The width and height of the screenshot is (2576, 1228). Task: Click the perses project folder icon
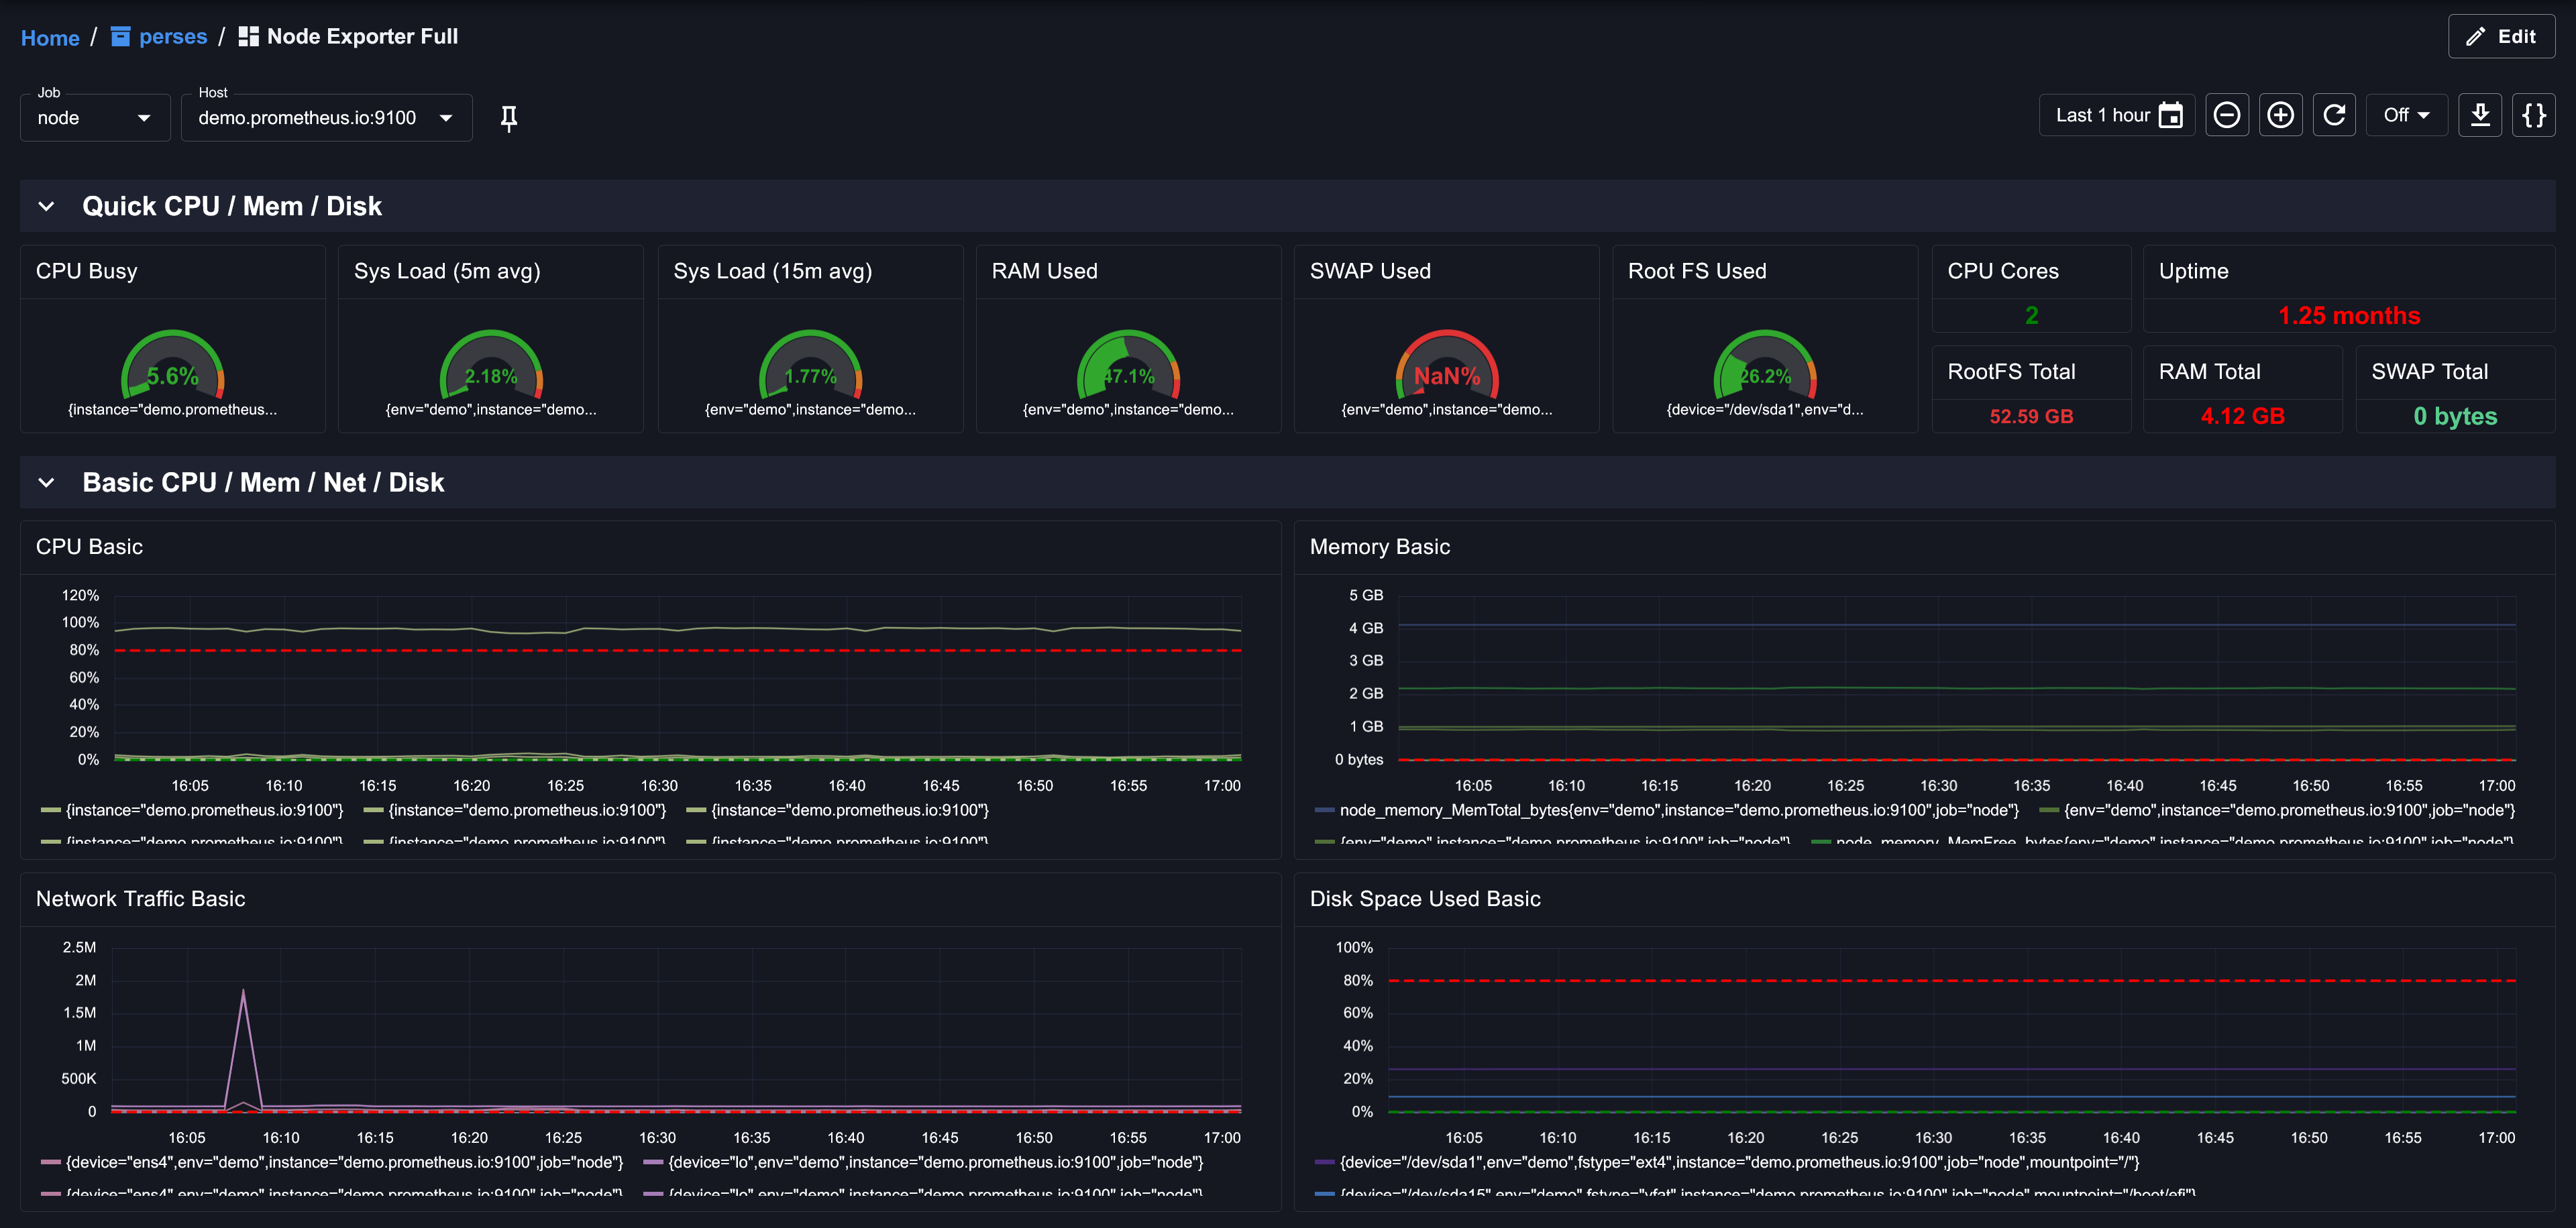(120, 37)
